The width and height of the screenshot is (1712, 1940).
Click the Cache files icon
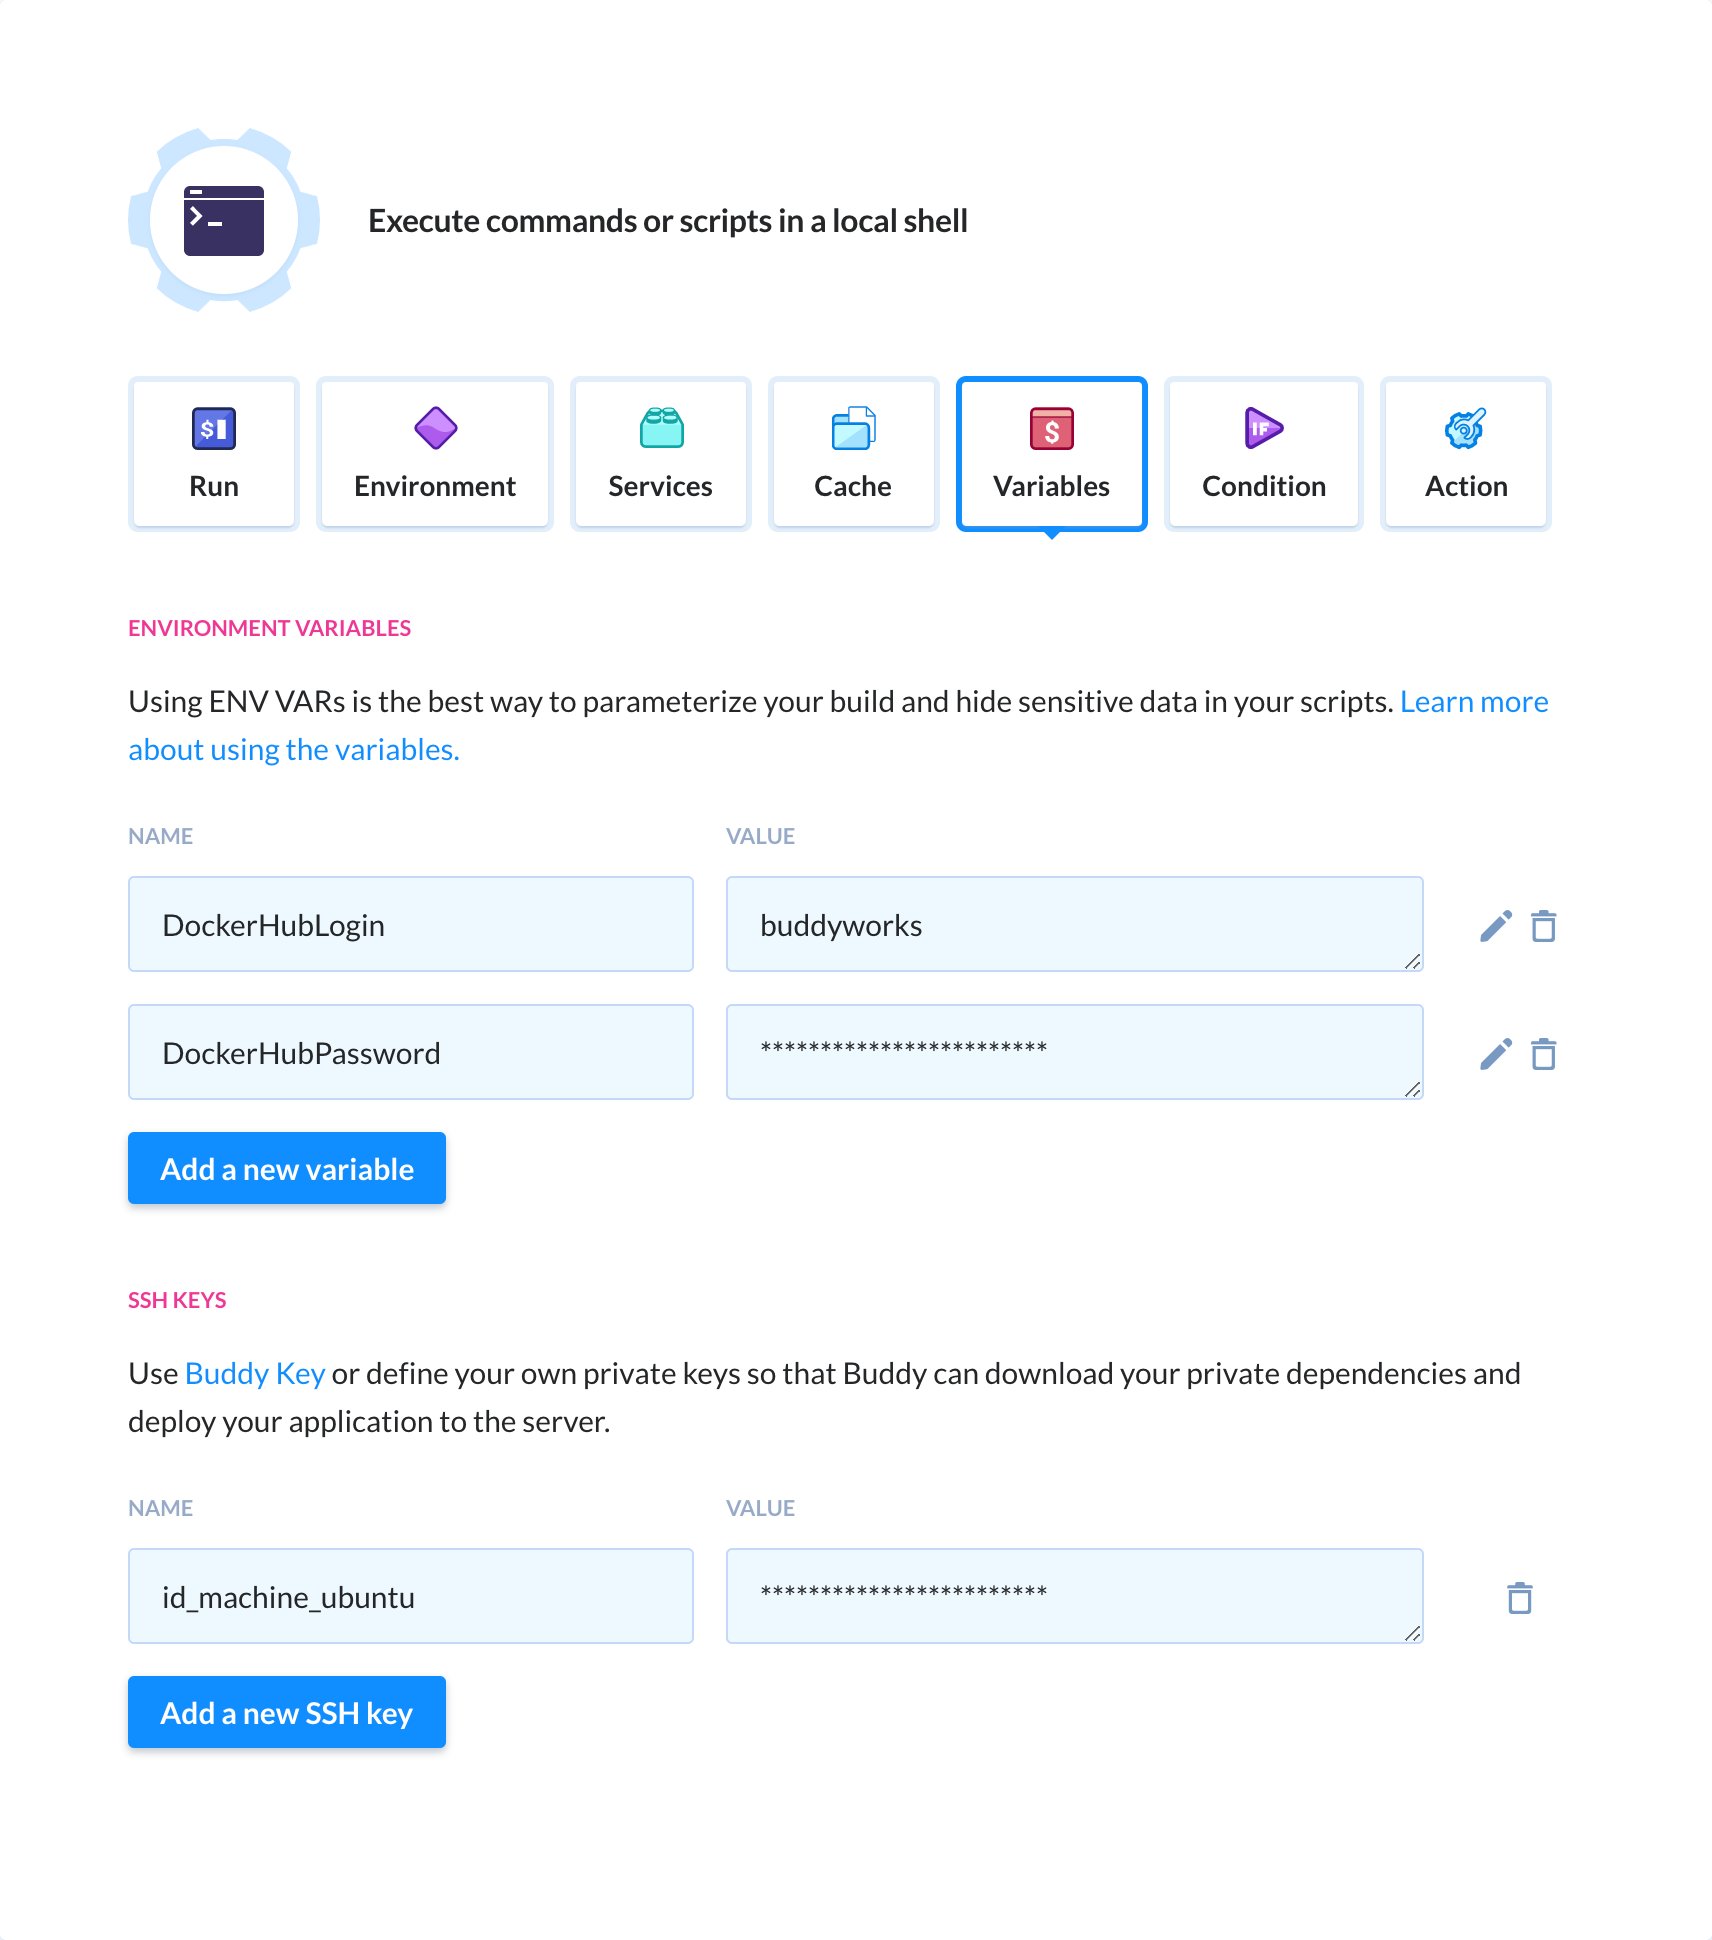852,428
